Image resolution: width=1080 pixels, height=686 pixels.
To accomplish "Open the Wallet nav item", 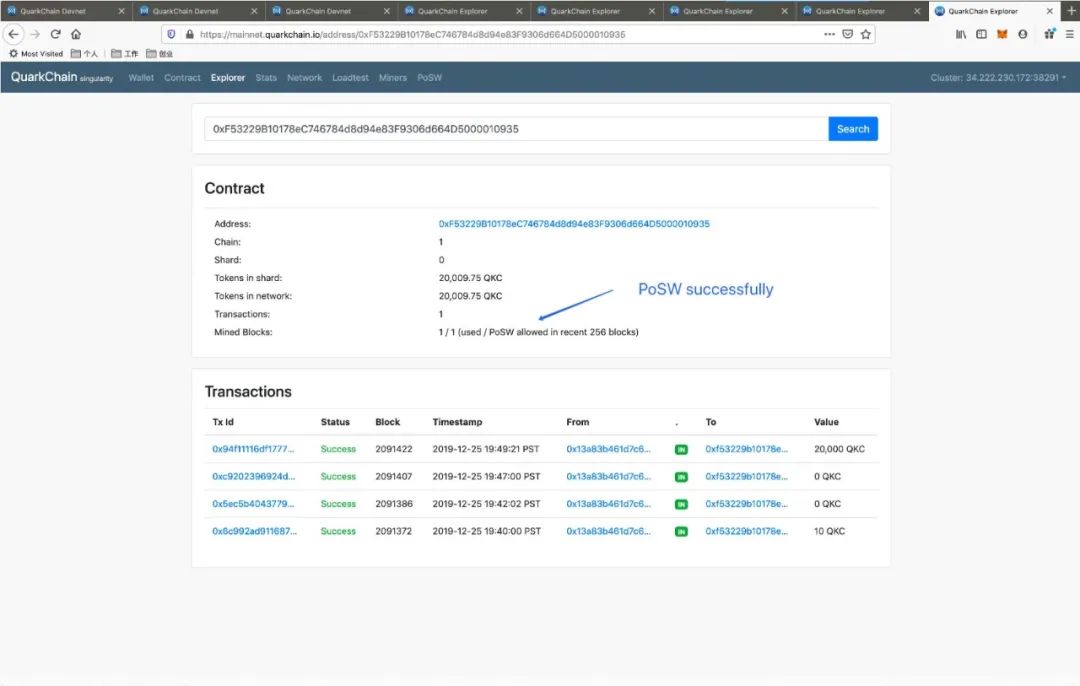I will pyautogui.click(x=141, y=78).
